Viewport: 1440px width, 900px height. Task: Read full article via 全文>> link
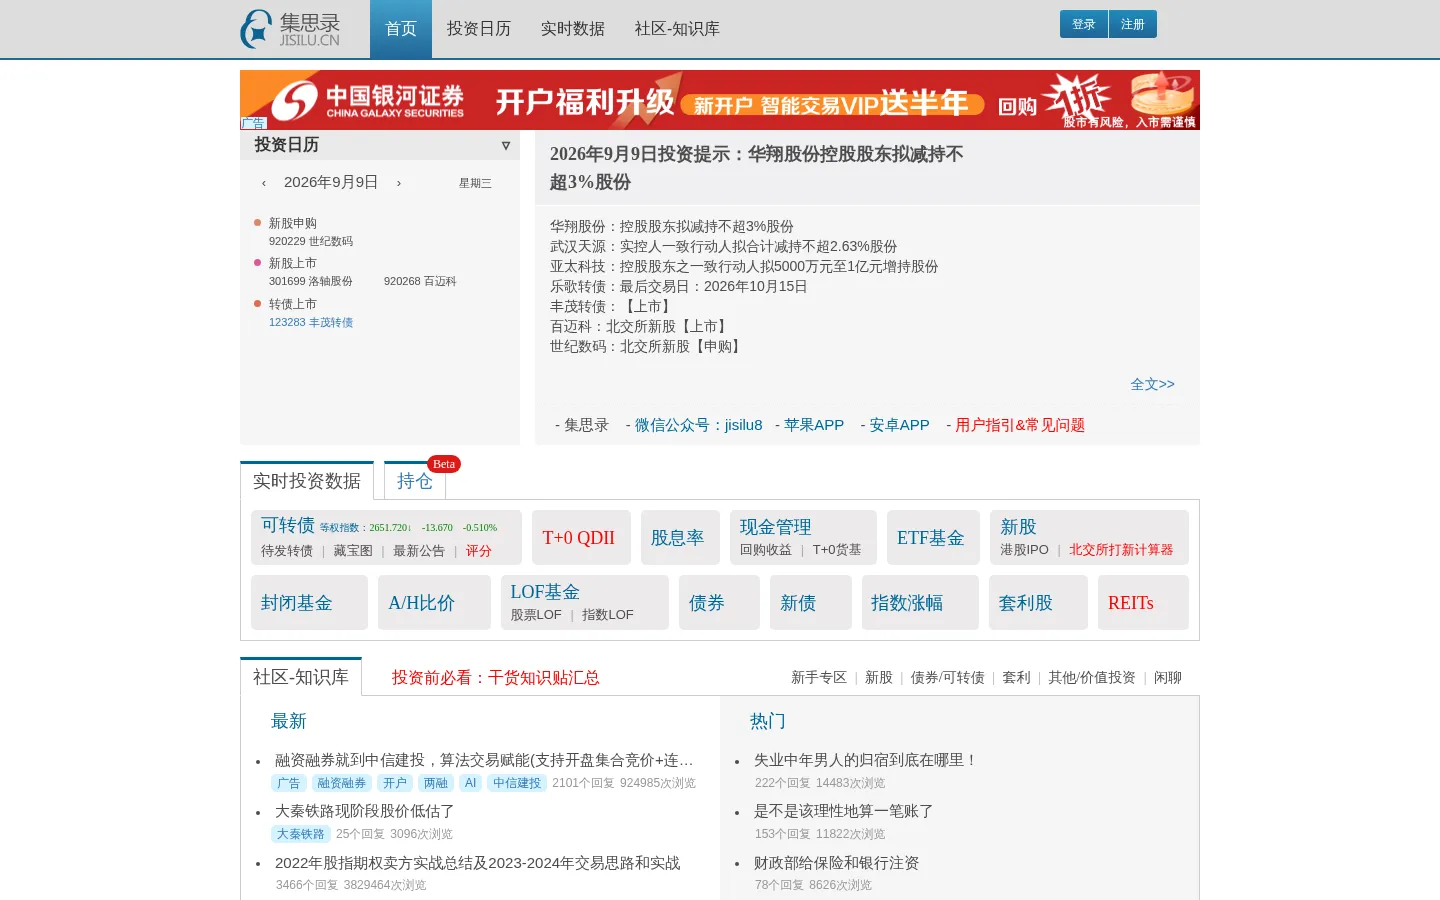pos(1153,384)
